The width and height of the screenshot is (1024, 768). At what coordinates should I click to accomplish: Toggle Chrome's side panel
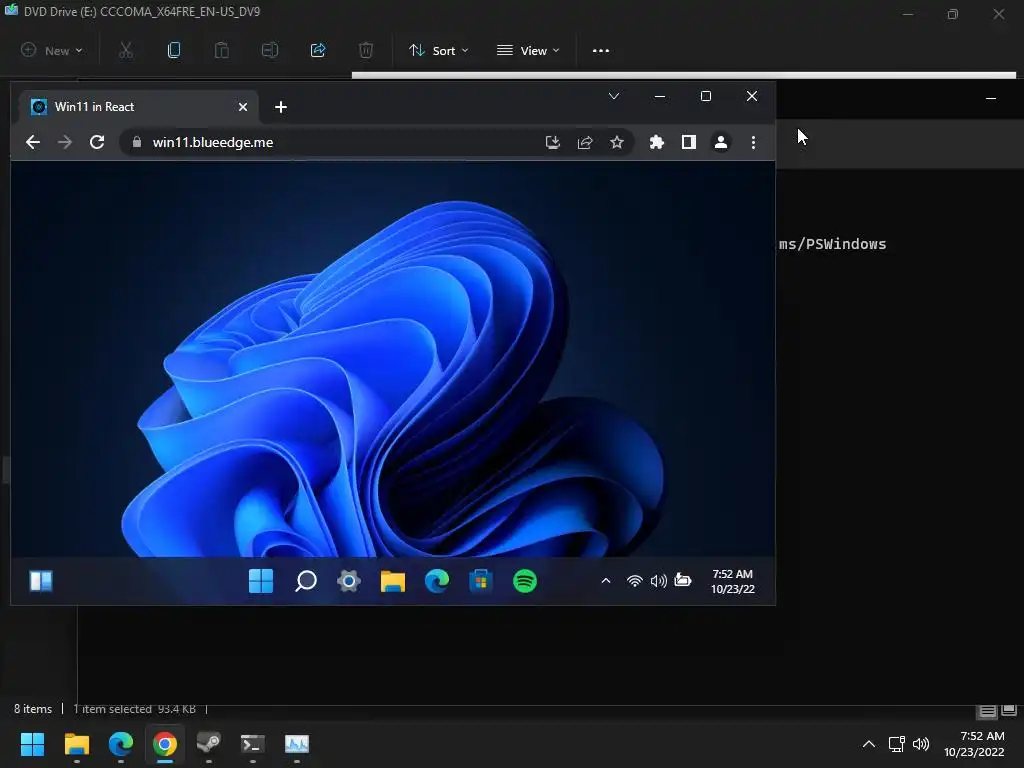(688, 142)
